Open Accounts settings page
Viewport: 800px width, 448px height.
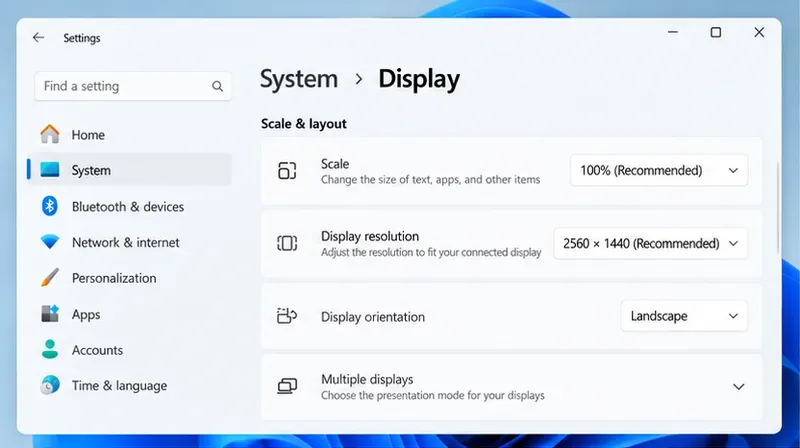130,350
